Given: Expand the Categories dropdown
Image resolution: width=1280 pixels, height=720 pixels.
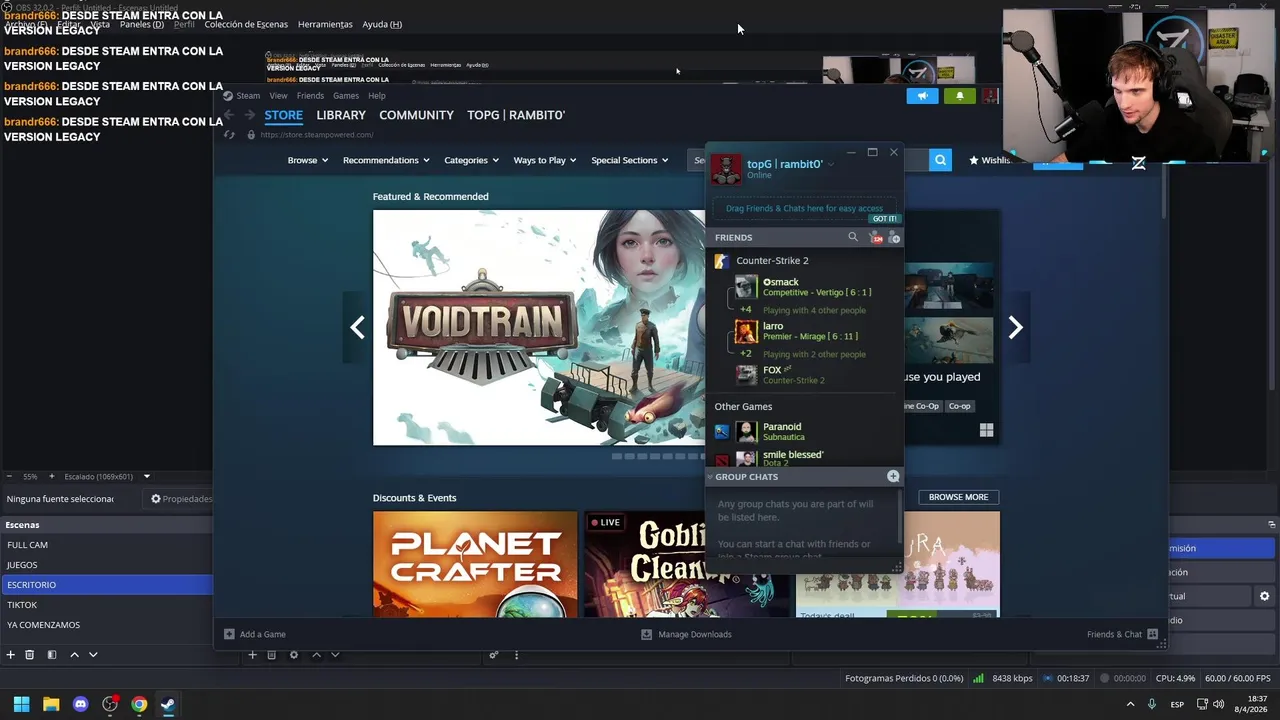Looking at the screenshot, I should [x=471, y=160].
